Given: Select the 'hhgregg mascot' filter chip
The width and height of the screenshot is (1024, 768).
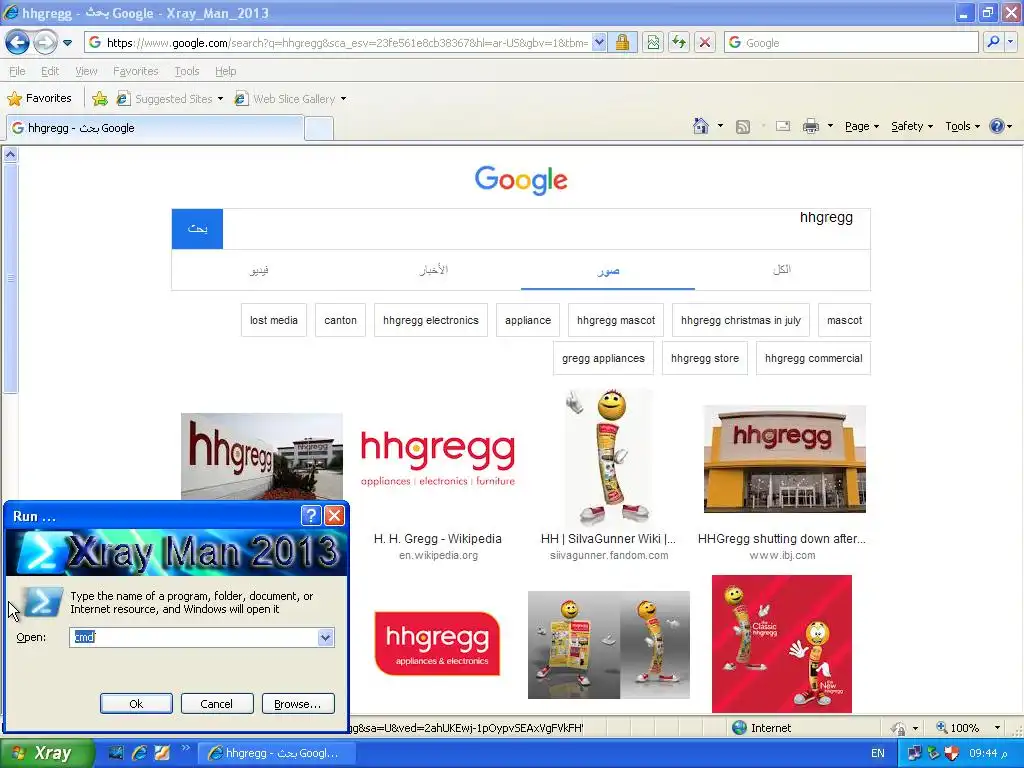Looking at the screenshot, I should 616,320.
